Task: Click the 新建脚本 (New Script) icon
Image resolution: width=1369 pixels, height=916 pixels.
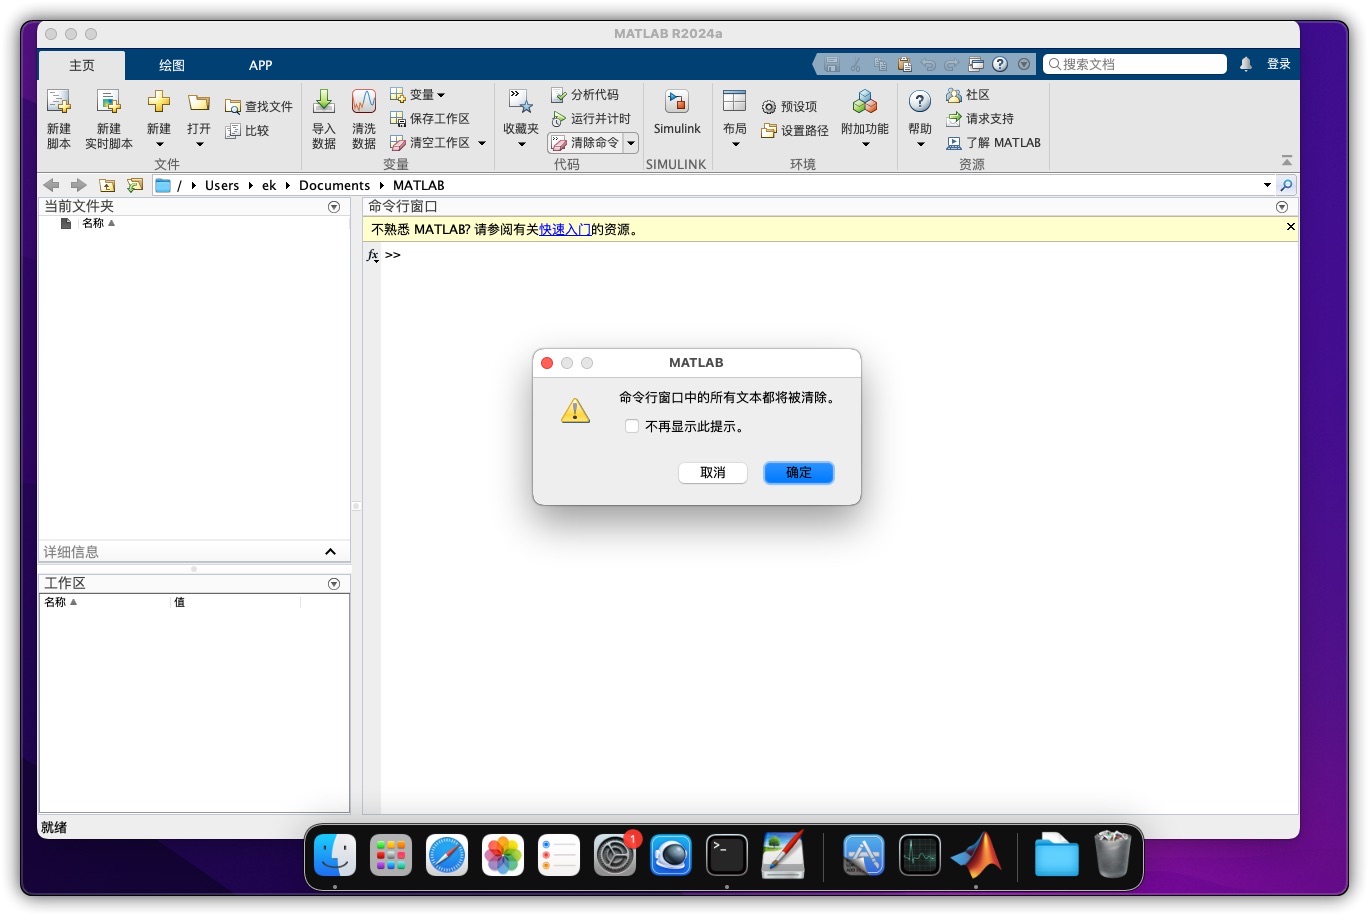Action: pyautogui.click(x=59, y=102)
